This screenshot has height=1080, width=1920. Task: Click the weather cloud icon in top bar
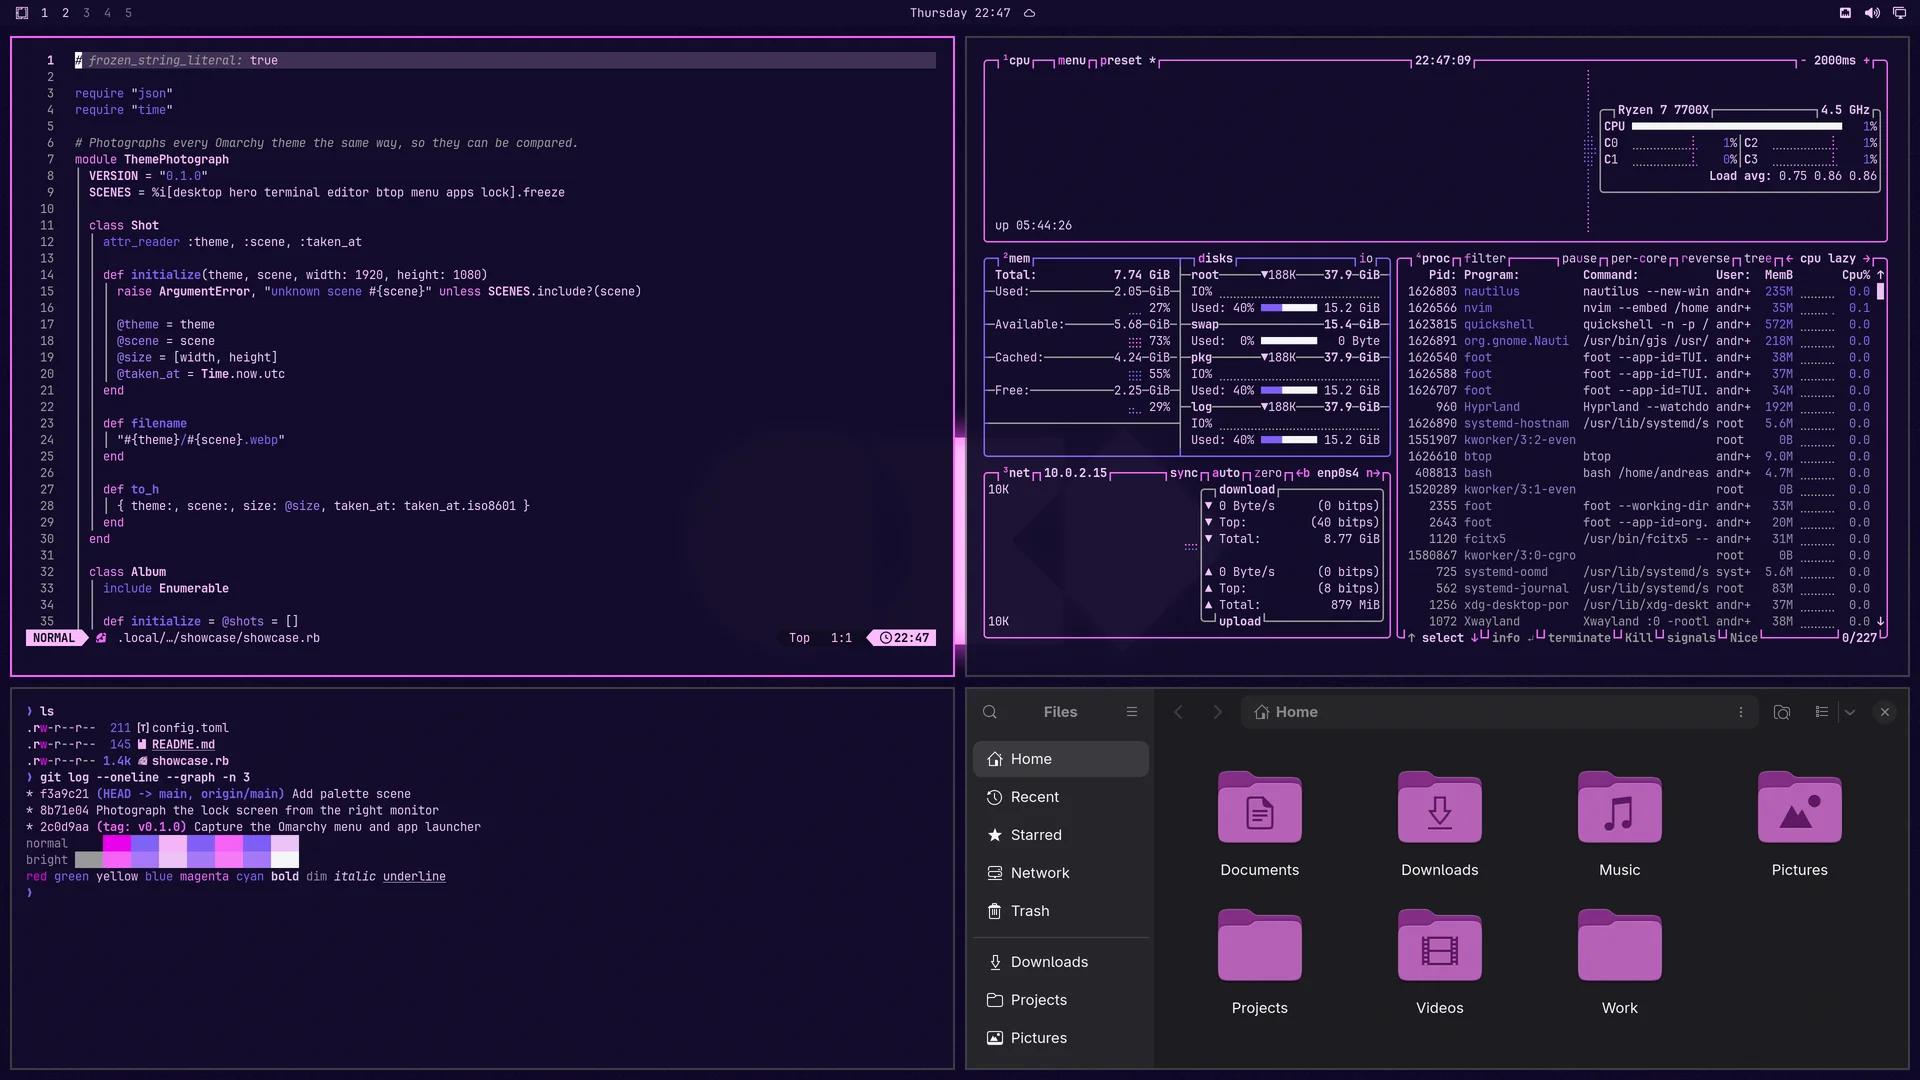click(1029, 13)
